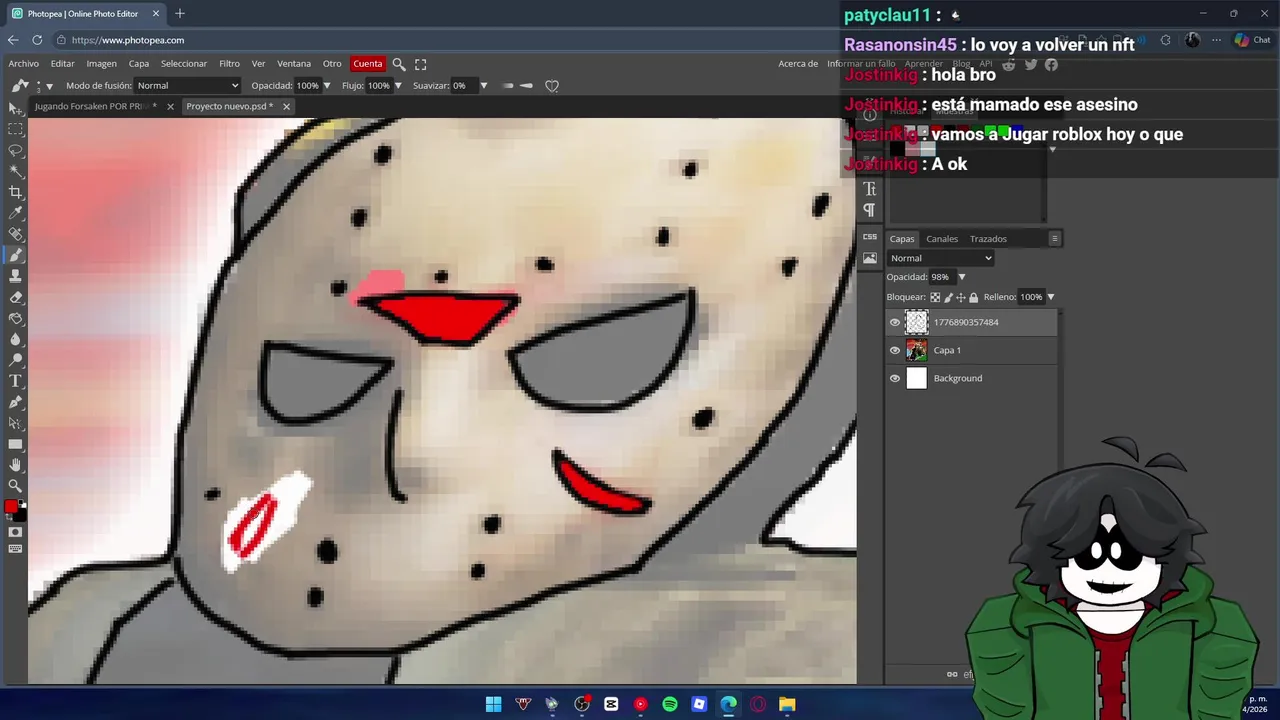Open the Flujo 100% arrow

click(x=398, y=86)
